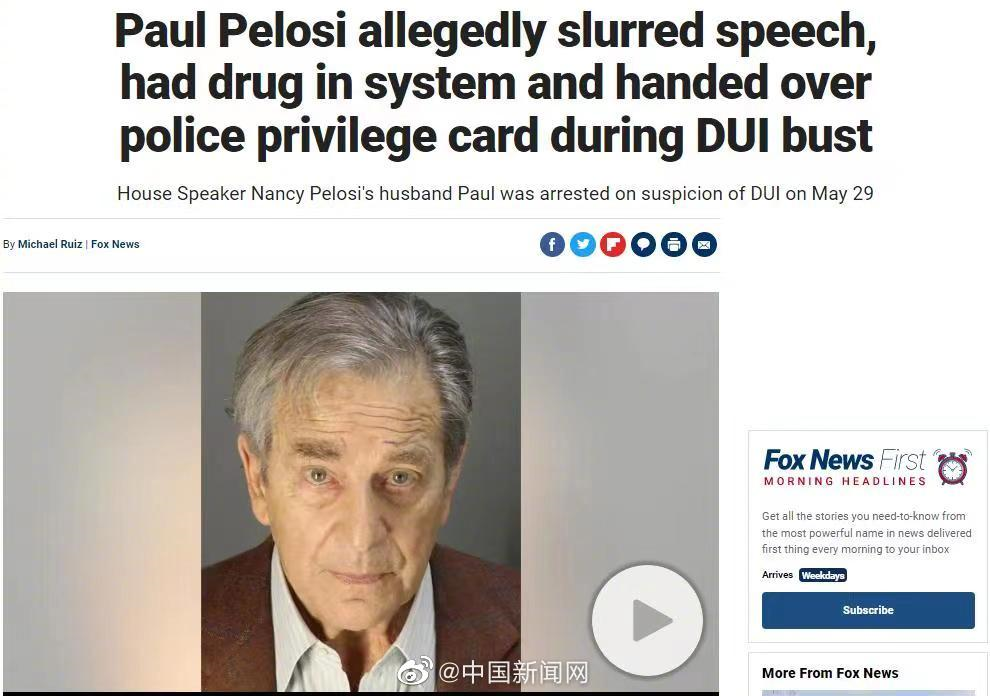Click the printer icon to print article

click(x=674, y=244)
